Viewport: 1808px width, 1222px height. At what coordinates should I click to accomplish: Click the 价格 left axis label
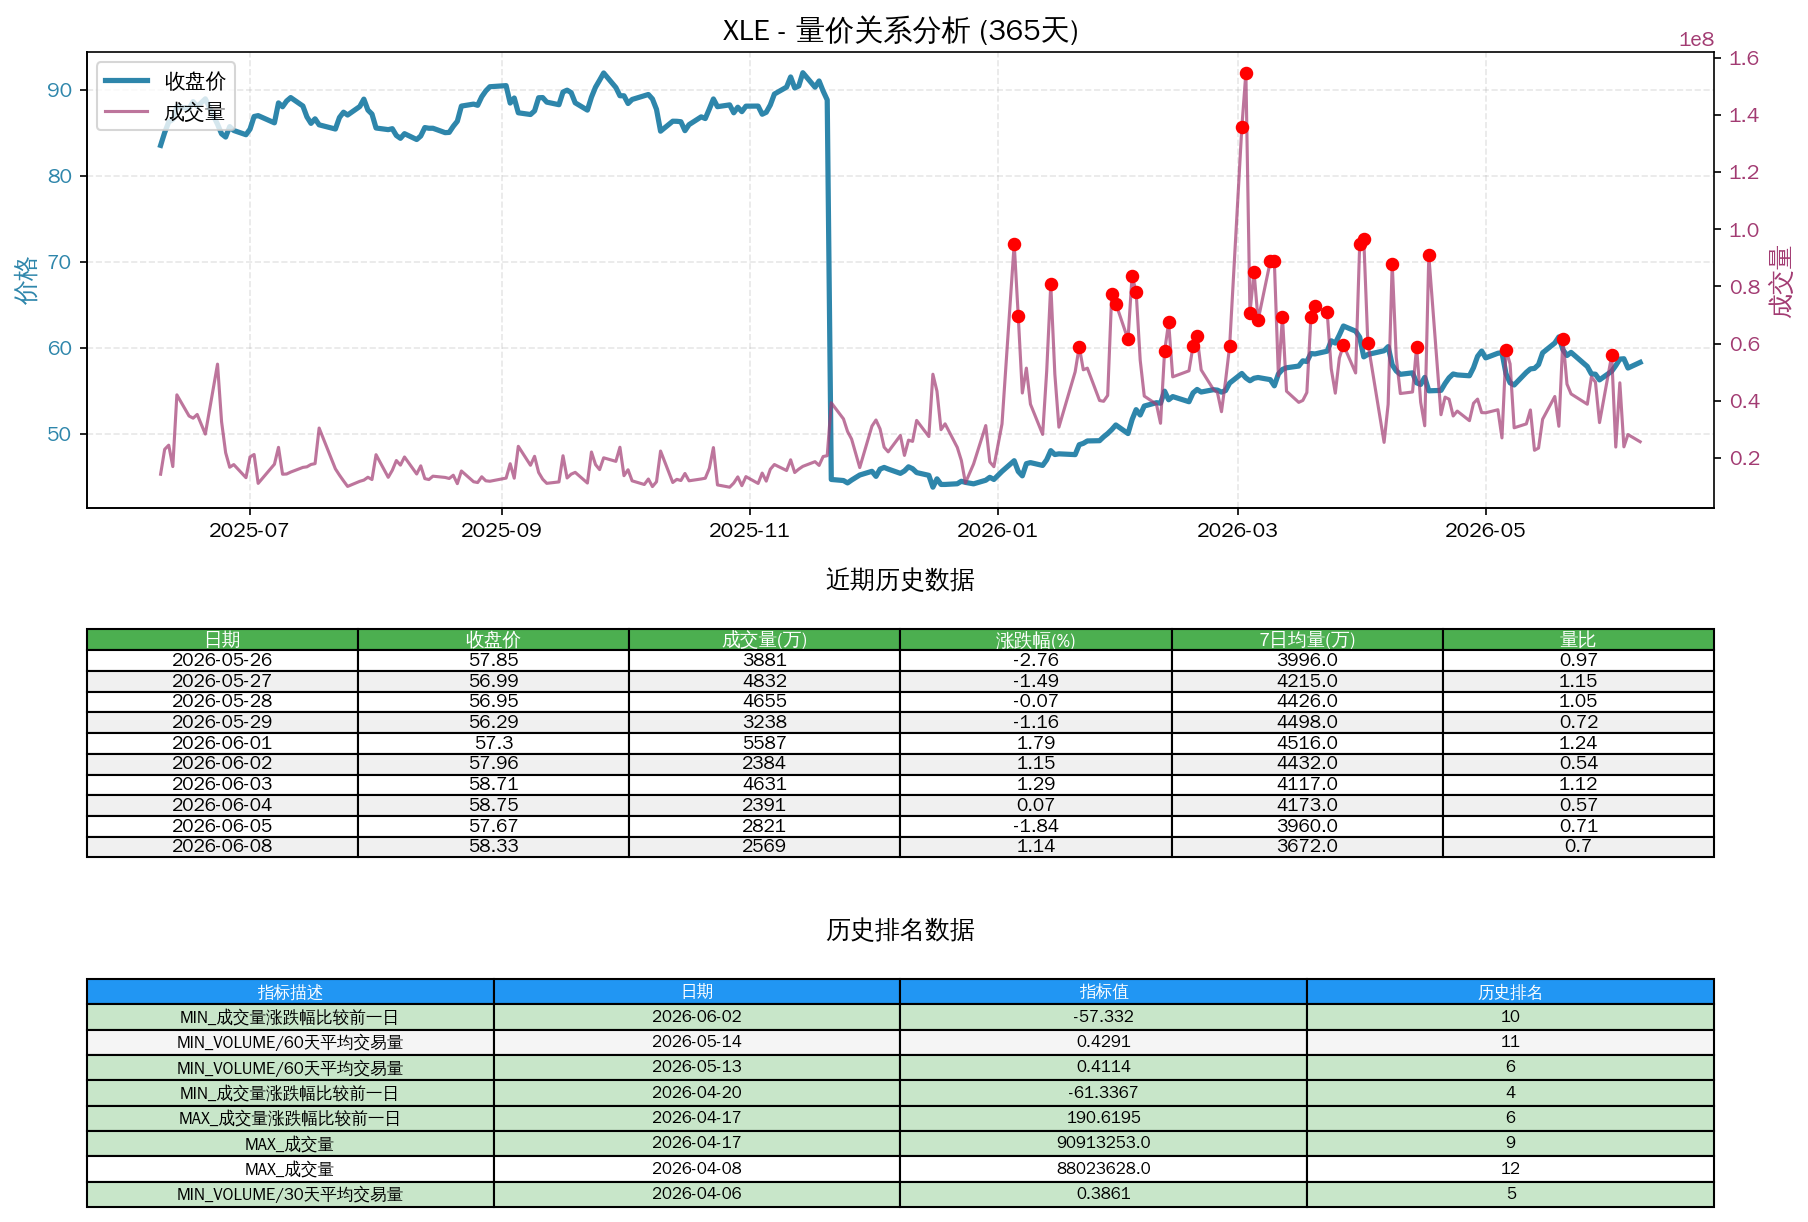point(27,280)
